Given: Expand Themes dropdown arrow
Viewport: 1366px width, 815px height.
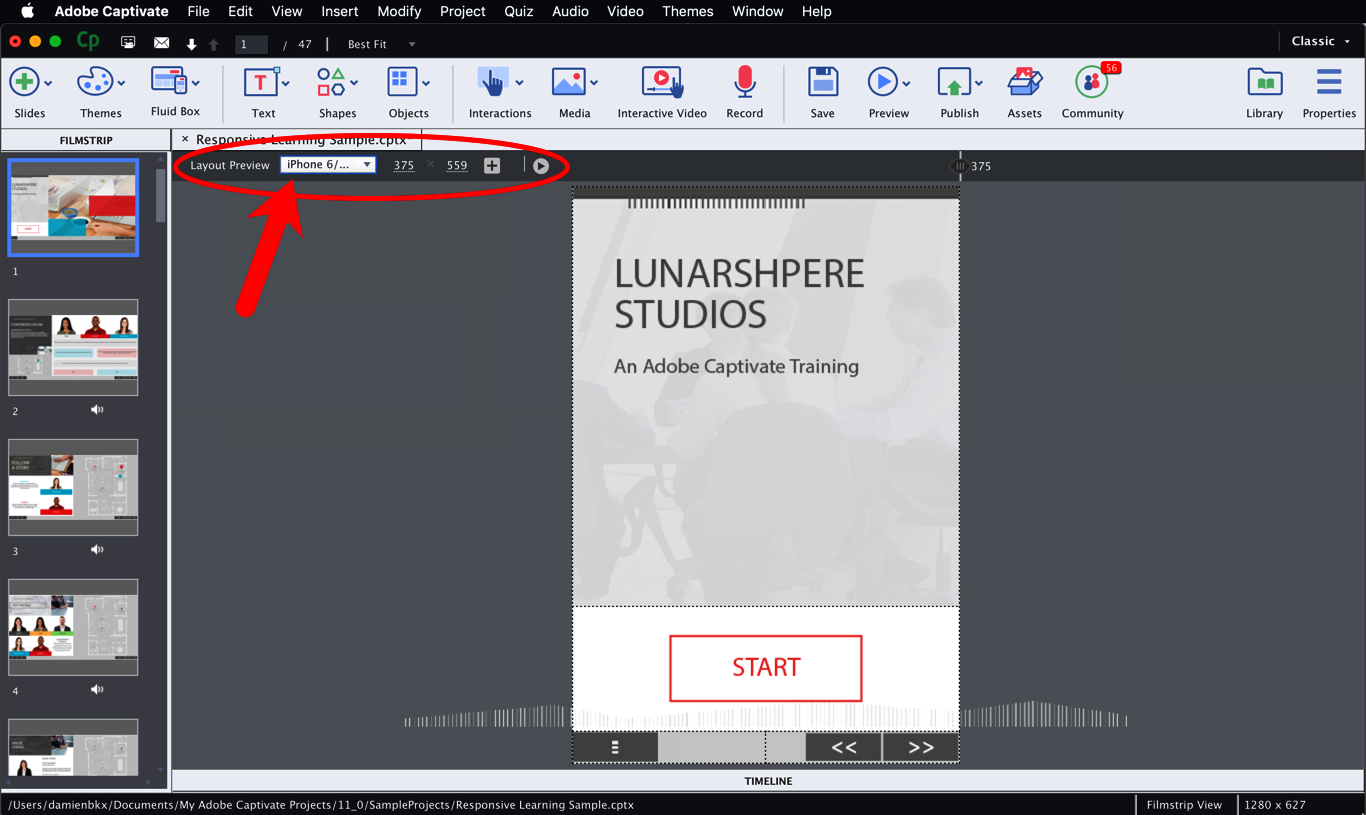Looking at the screenshot, I should point(121,84).
